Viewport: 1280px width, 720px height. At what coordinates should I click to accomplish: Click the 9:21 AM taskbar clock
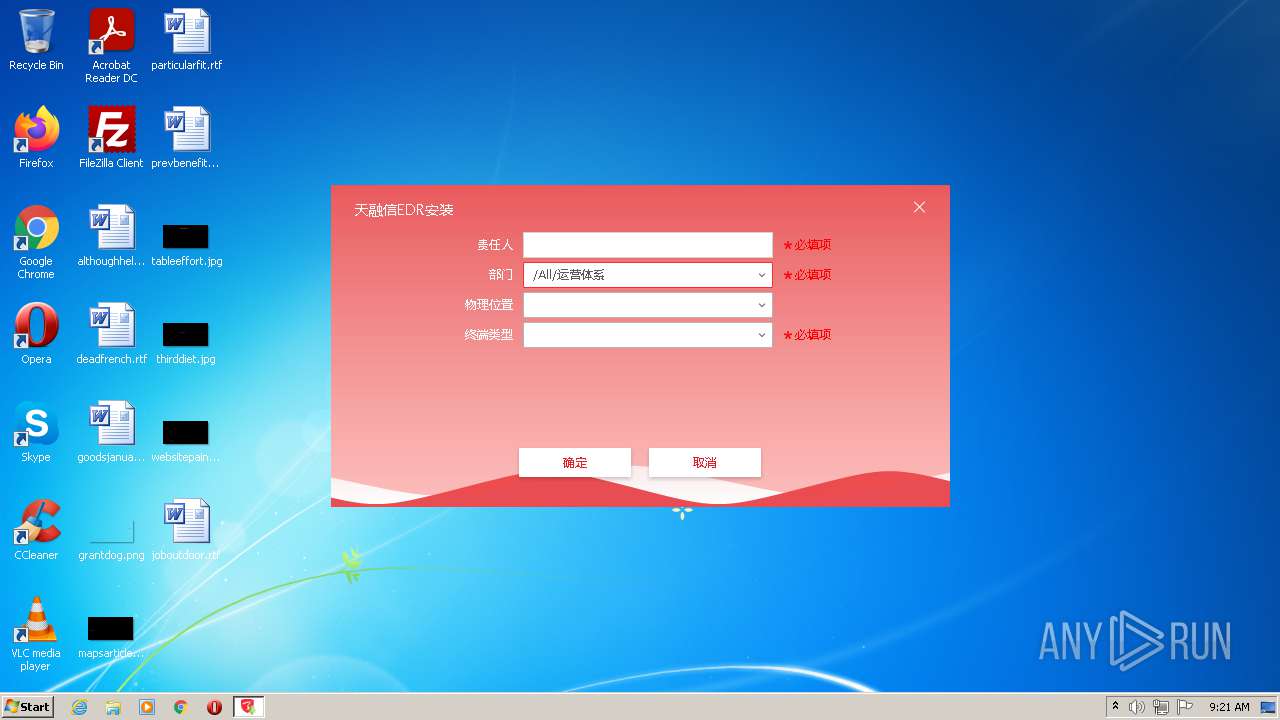pyautogui.click(x=1229, y=707)
